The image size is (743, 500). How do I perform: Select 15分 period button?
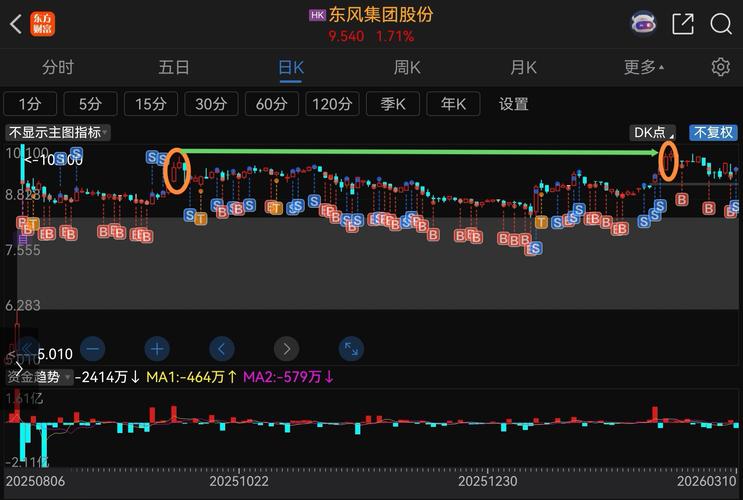click(x=151, y=104)
